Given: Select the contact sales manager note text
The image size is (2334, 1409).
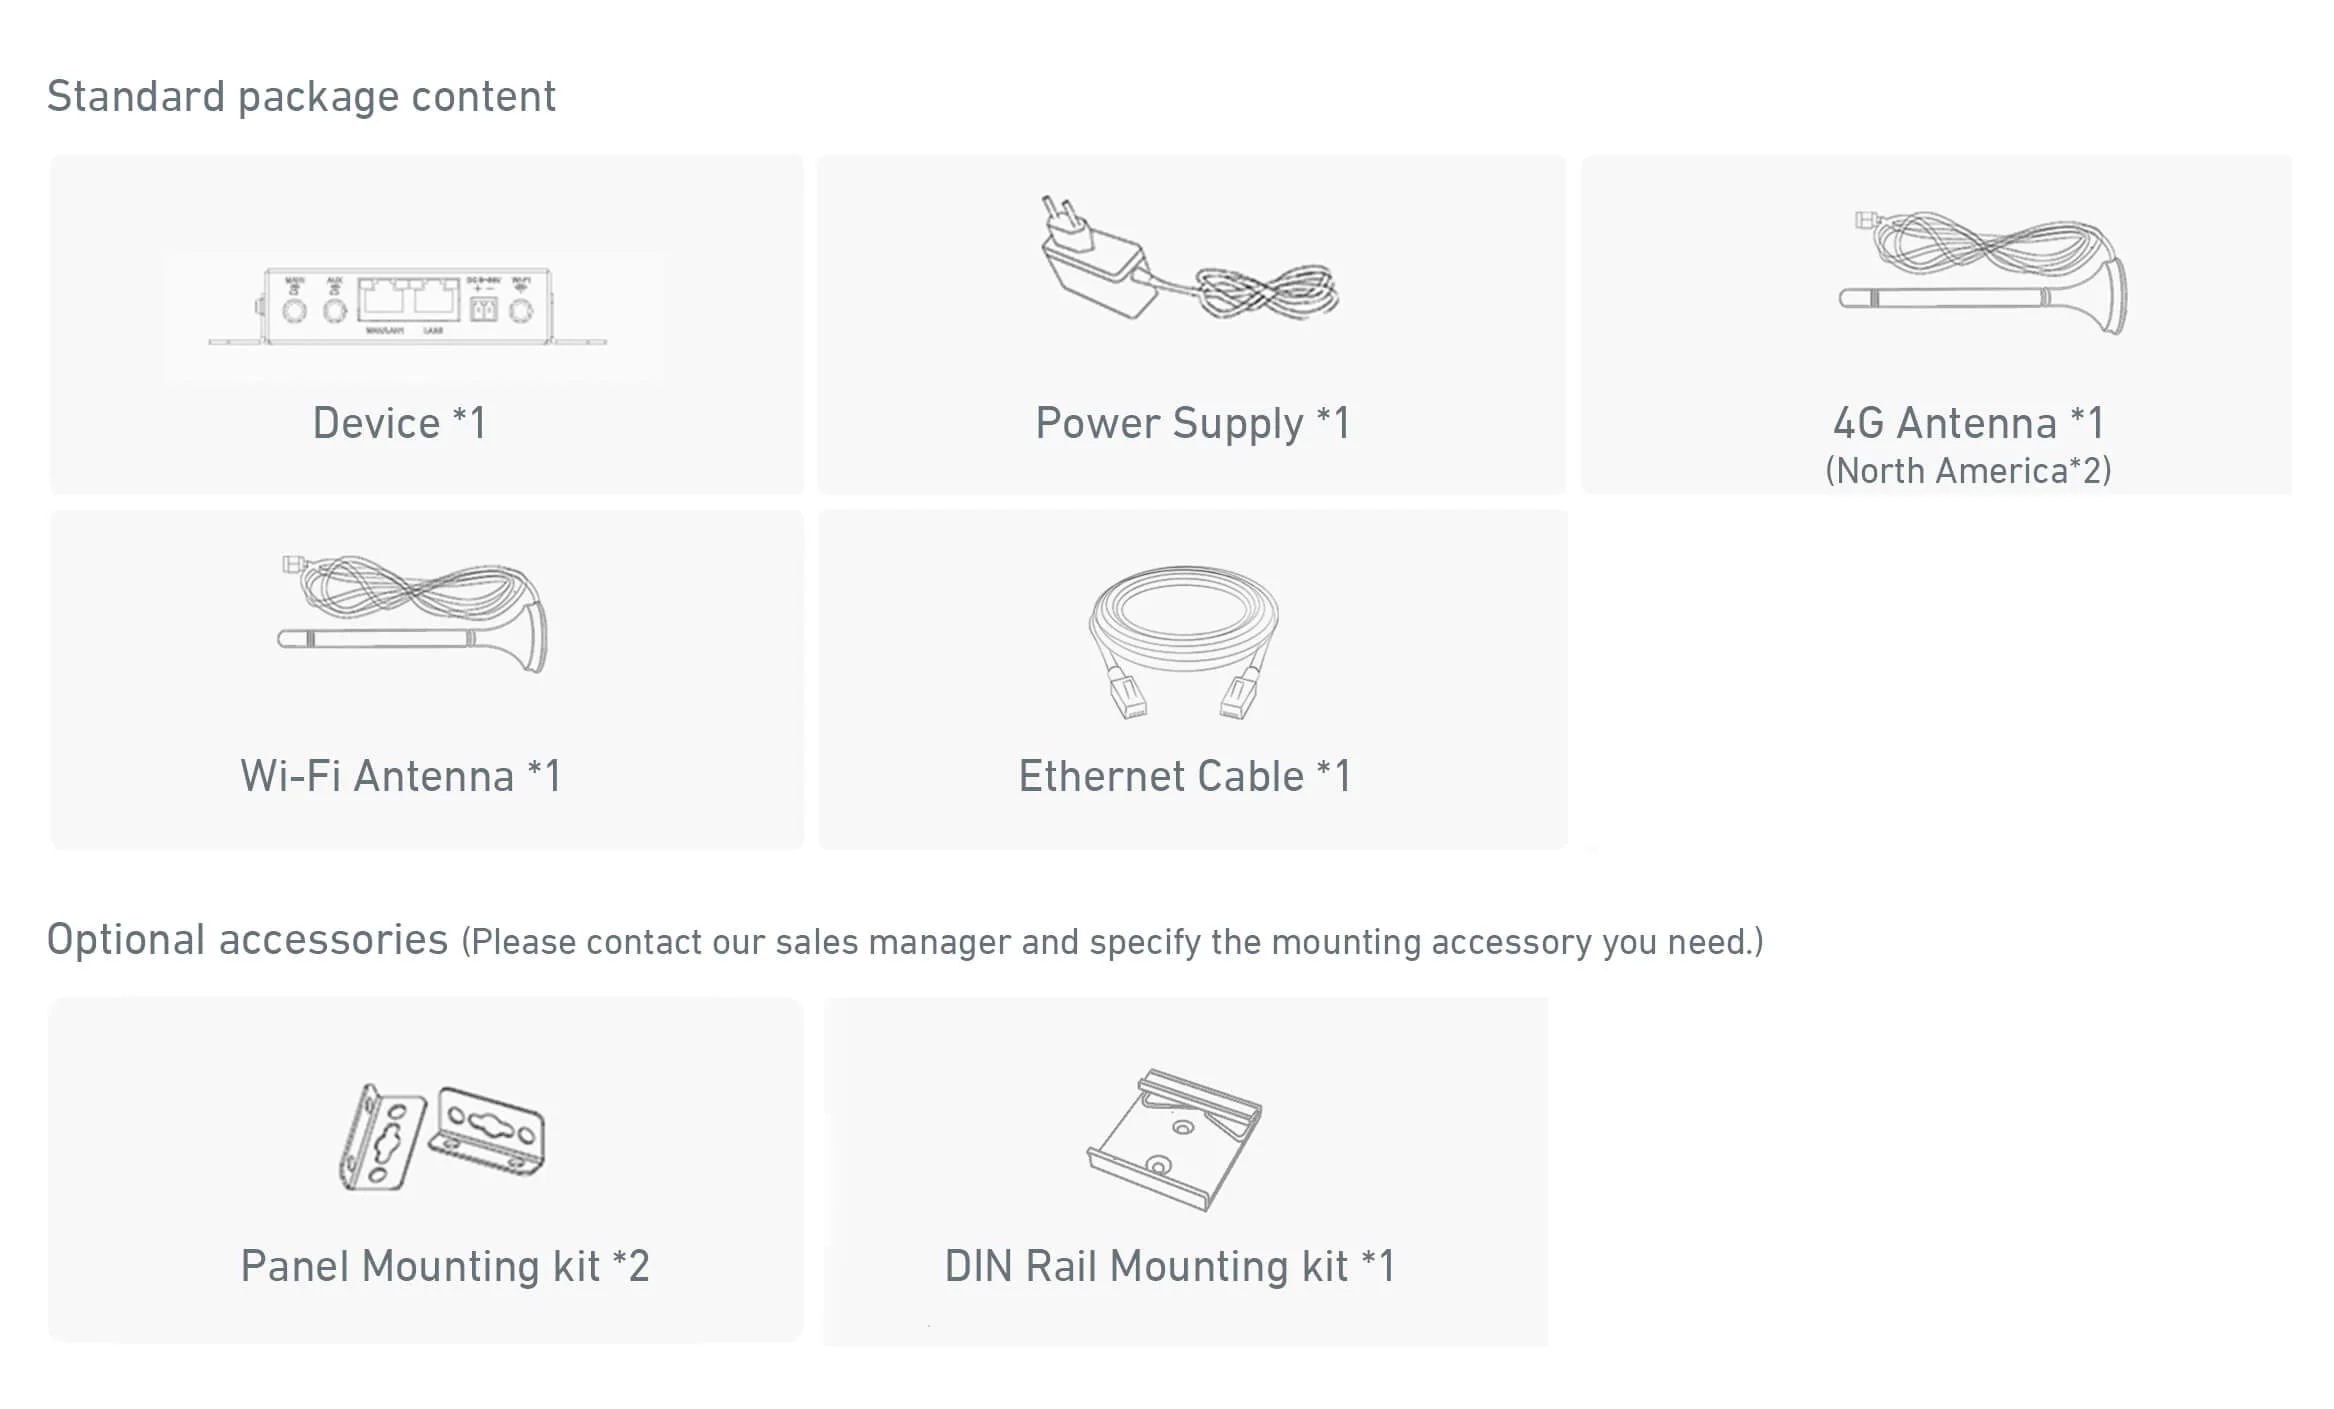Looking at the screenshot, I should tap(1113, 942).
